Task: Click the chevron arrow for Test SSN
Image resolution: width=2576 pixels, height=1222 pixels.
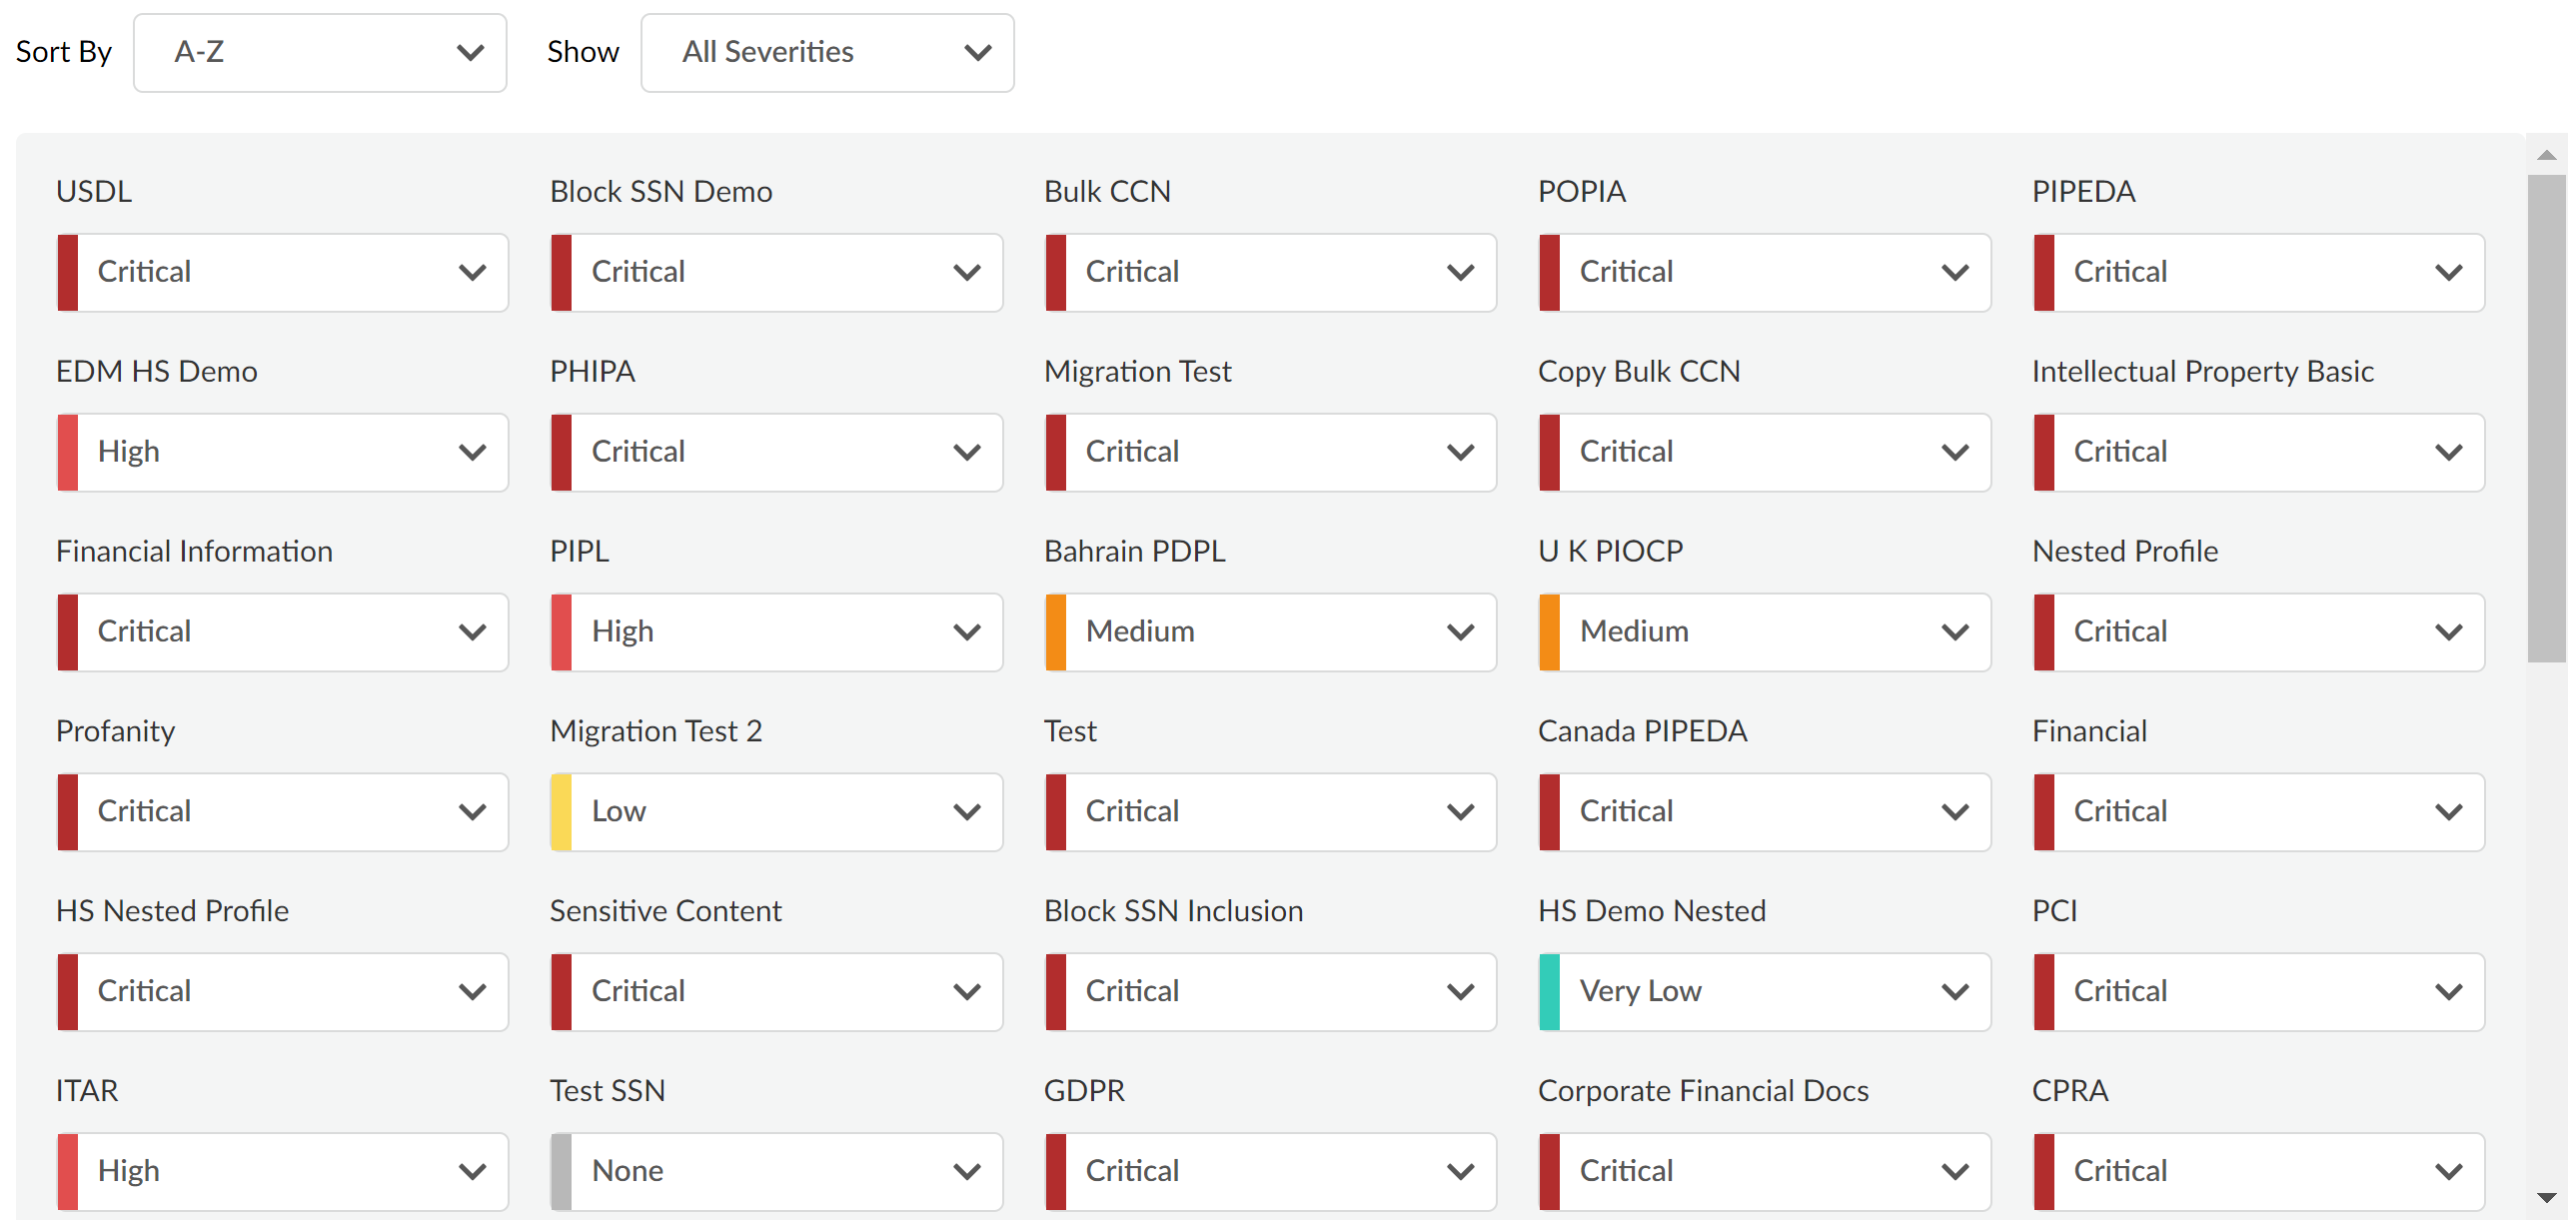Action: [966, 1172]
